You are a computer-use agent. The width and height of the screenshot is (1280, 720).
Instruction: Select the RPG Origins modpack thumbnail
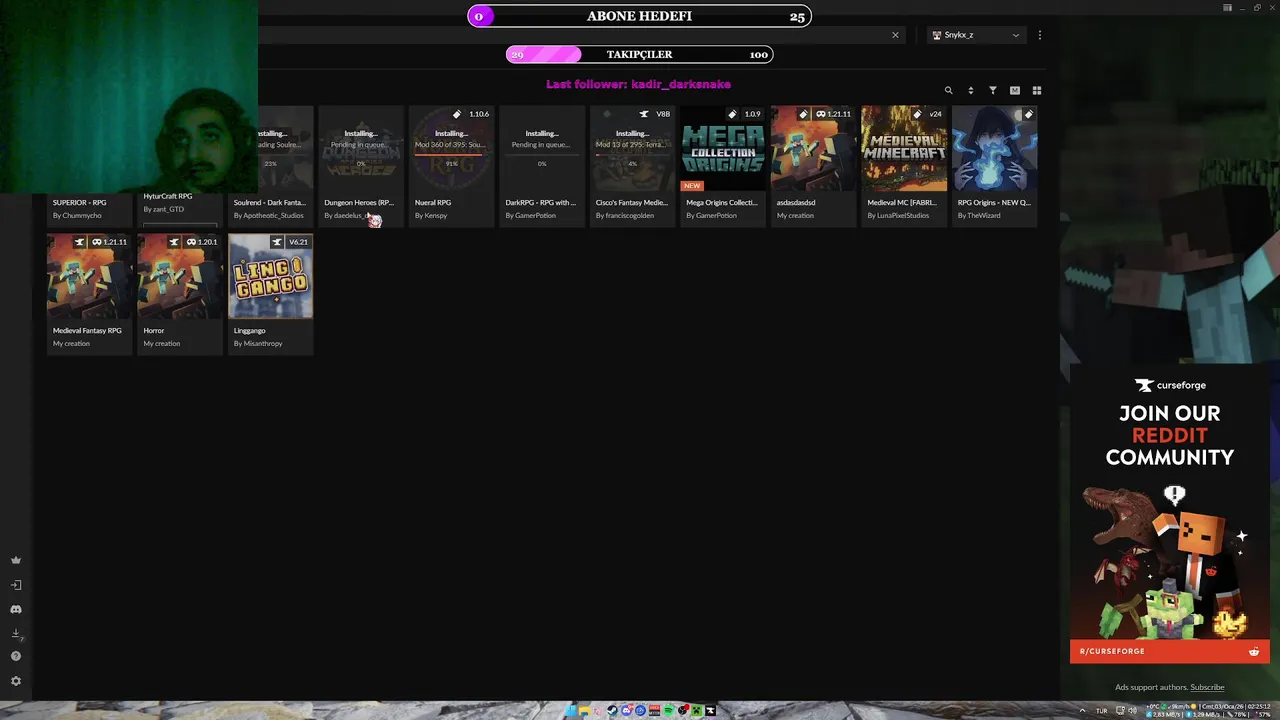(995, 149)
